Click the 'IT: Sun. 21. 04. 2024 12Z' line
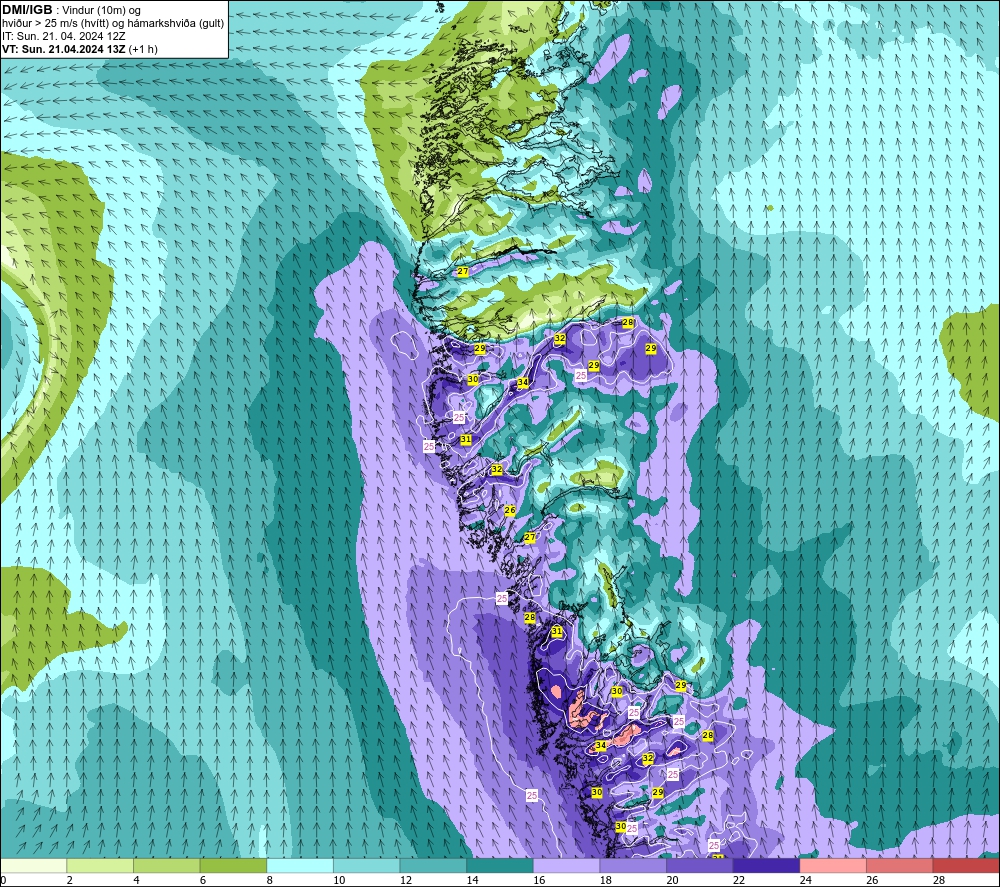The height and width of the screenshot is (887, 1000). [63, 36]
